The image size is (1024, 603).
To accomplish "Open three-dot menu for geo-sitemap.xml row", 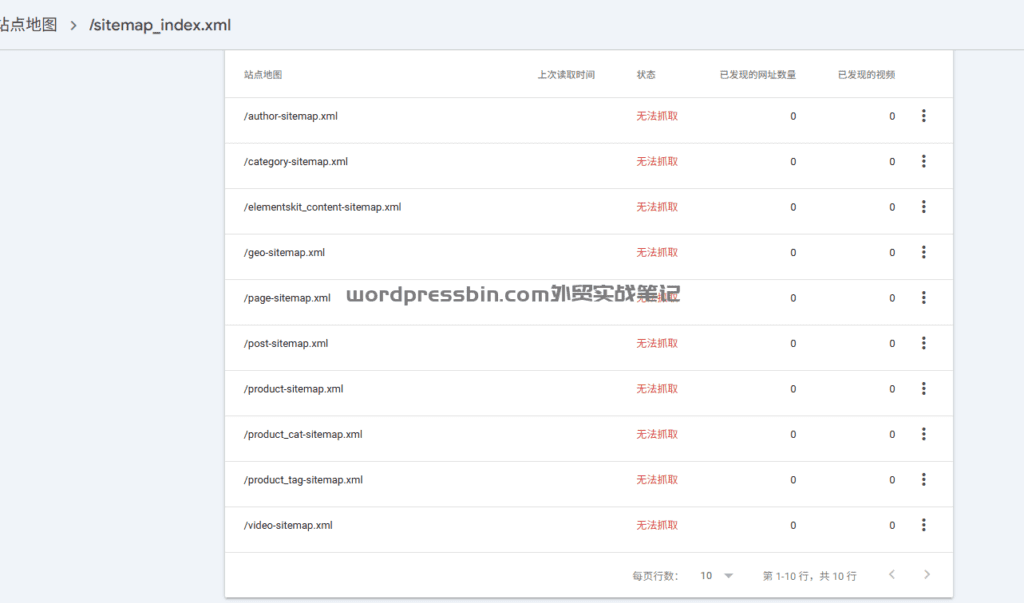I will click(x=923, y=253).
